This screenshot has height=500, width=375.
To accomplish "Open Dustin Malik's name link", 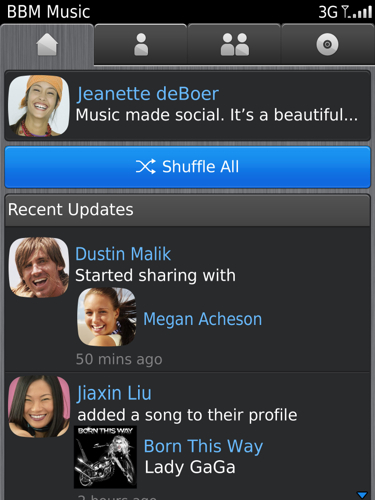I will click(123, 254).
